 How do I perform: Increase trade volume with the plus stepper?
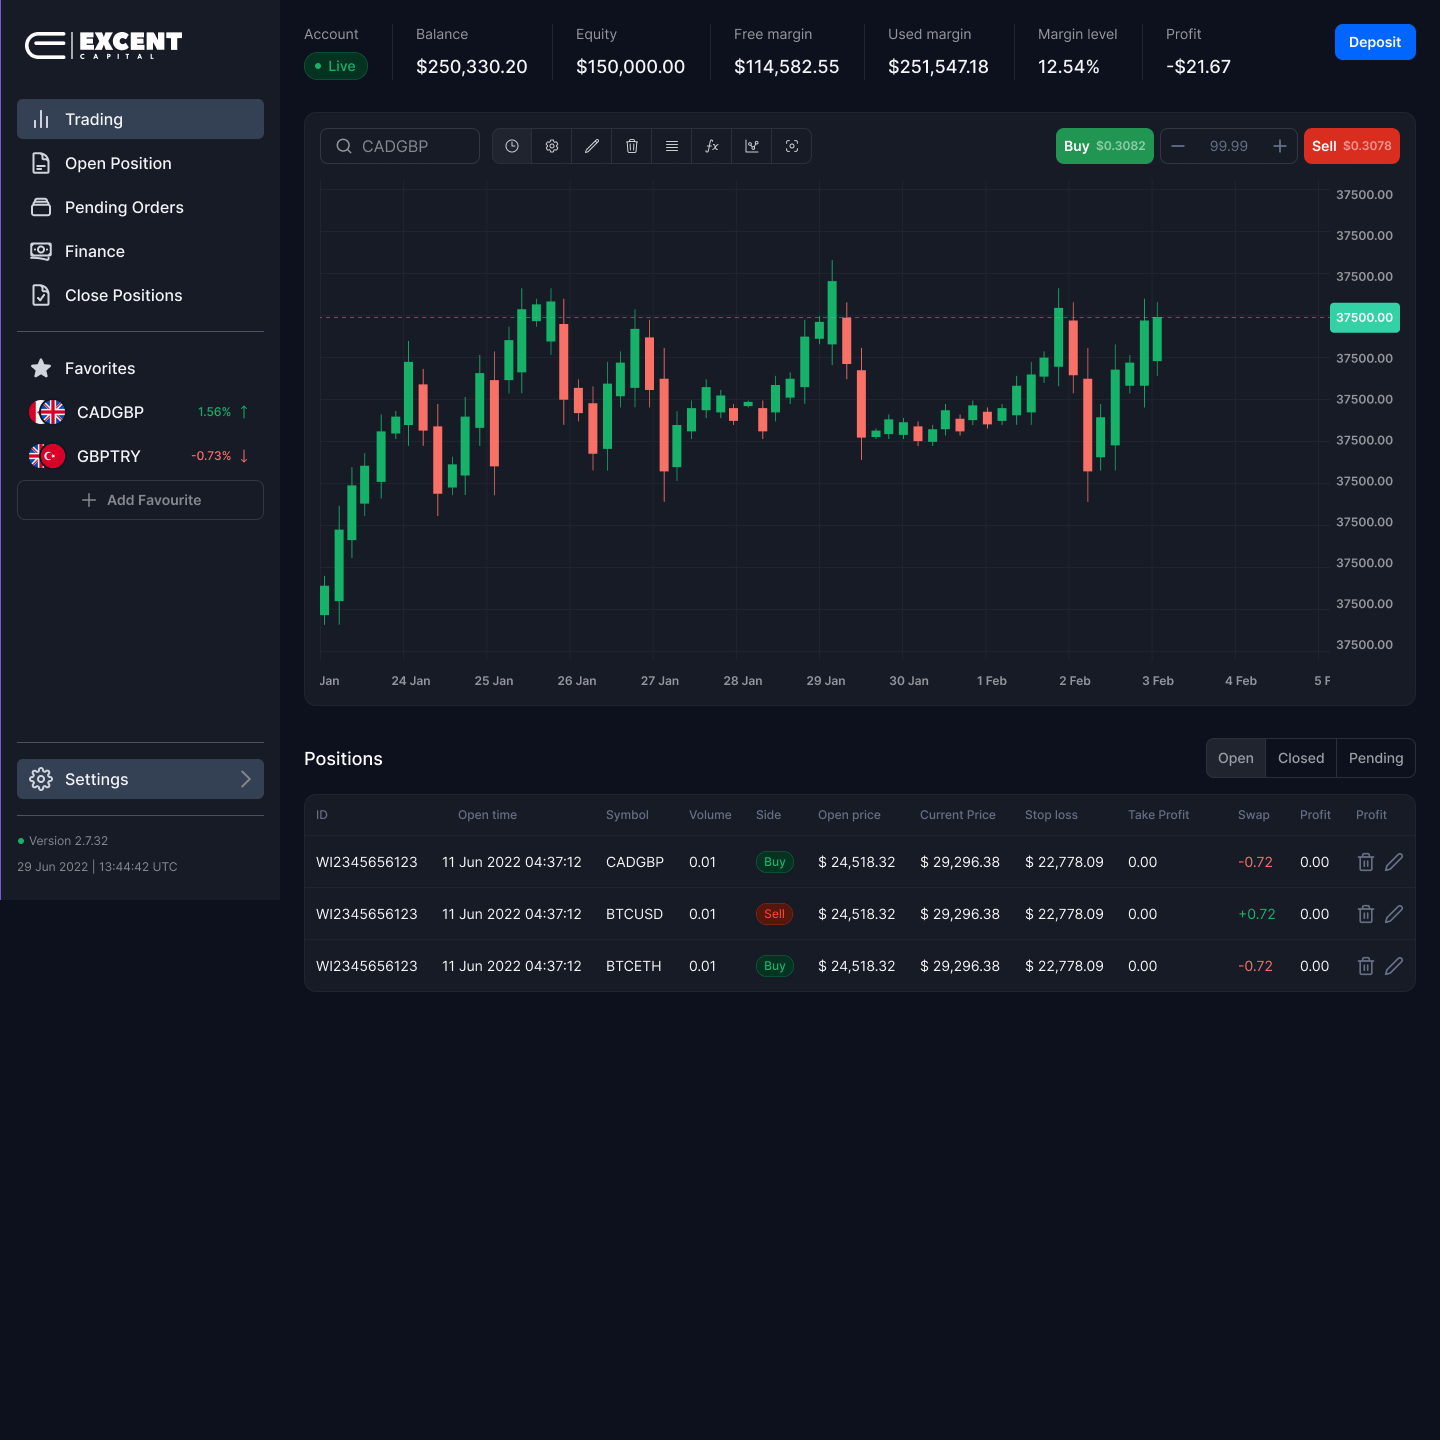point(1279,146)
